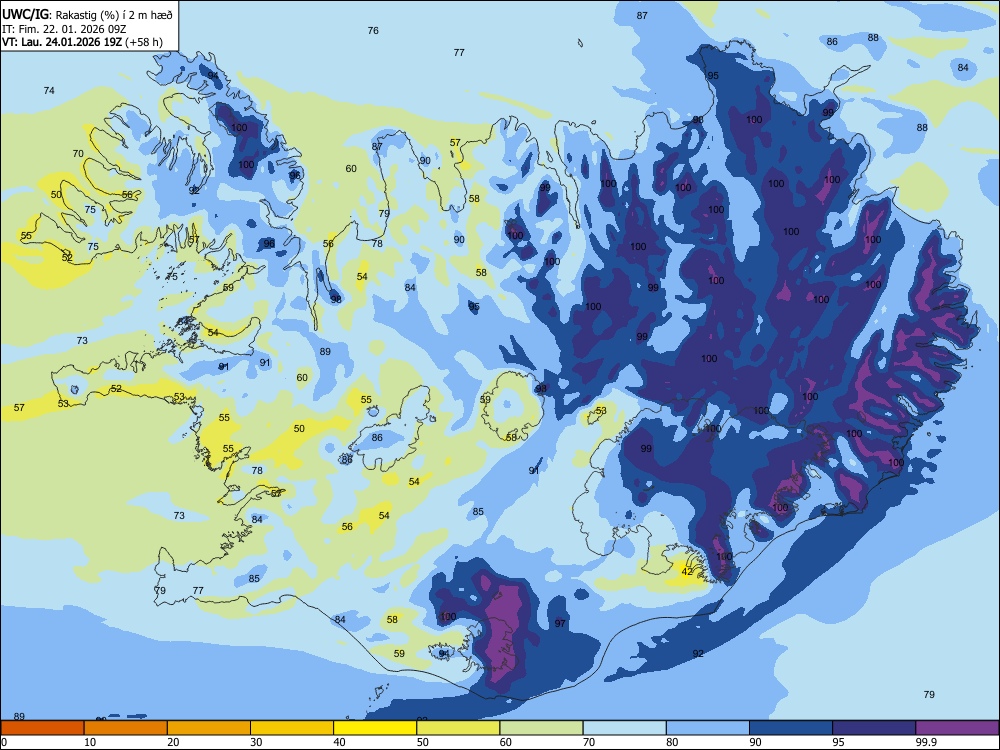Click the title text 'UWC/IG: Rakastig (%) í 2 m hæð'
Screen dimensions: 1000x750
[x=87, y=14]
